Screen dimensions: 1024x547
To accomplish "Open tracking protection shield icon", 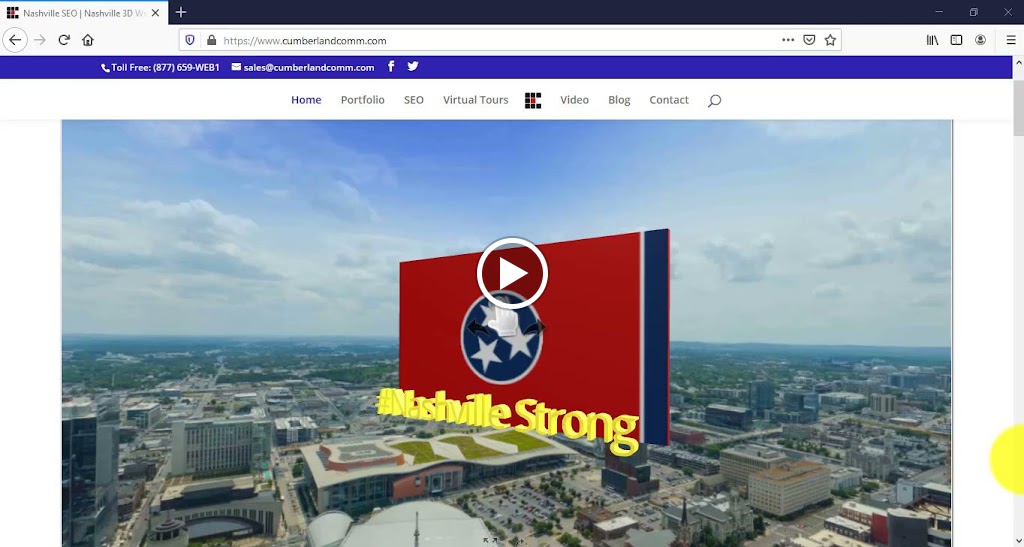I will (190, 40).
